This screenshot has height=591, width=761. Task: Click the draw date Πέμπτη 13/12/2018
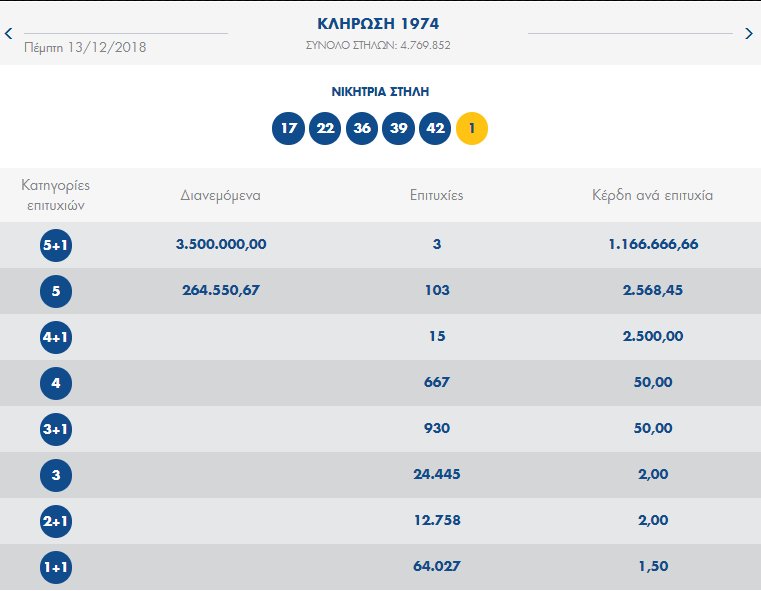[85, 46]
